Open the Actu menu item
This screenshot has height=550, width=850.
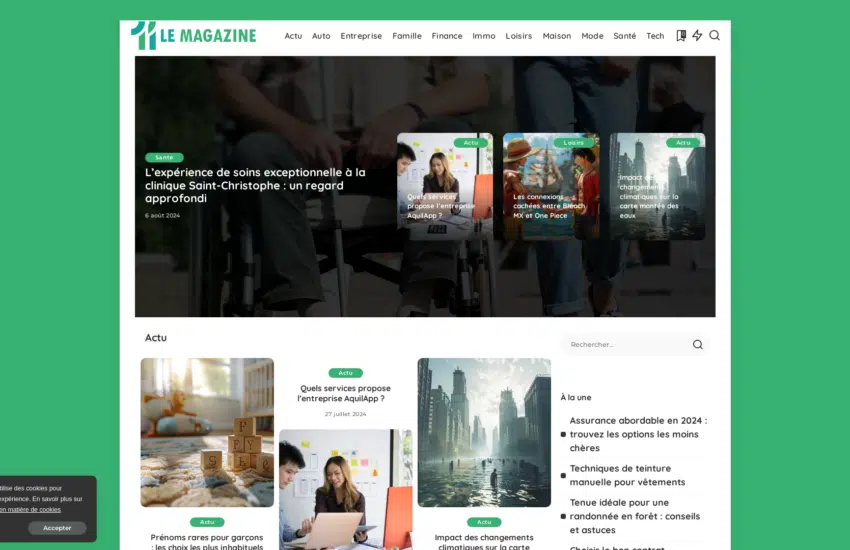click(x=293, y=36)
